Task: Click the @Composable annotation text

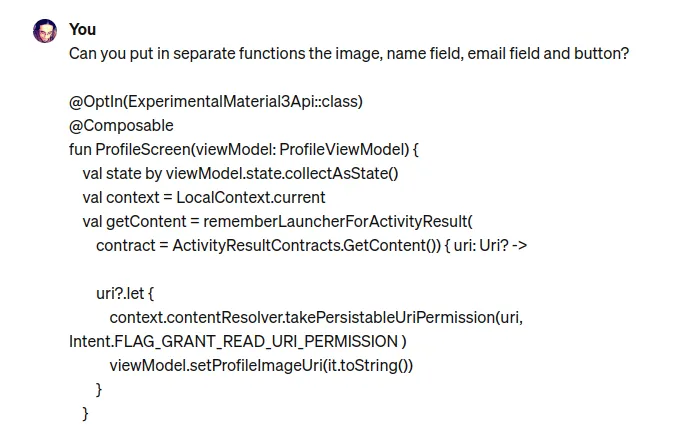Action: 121,125
